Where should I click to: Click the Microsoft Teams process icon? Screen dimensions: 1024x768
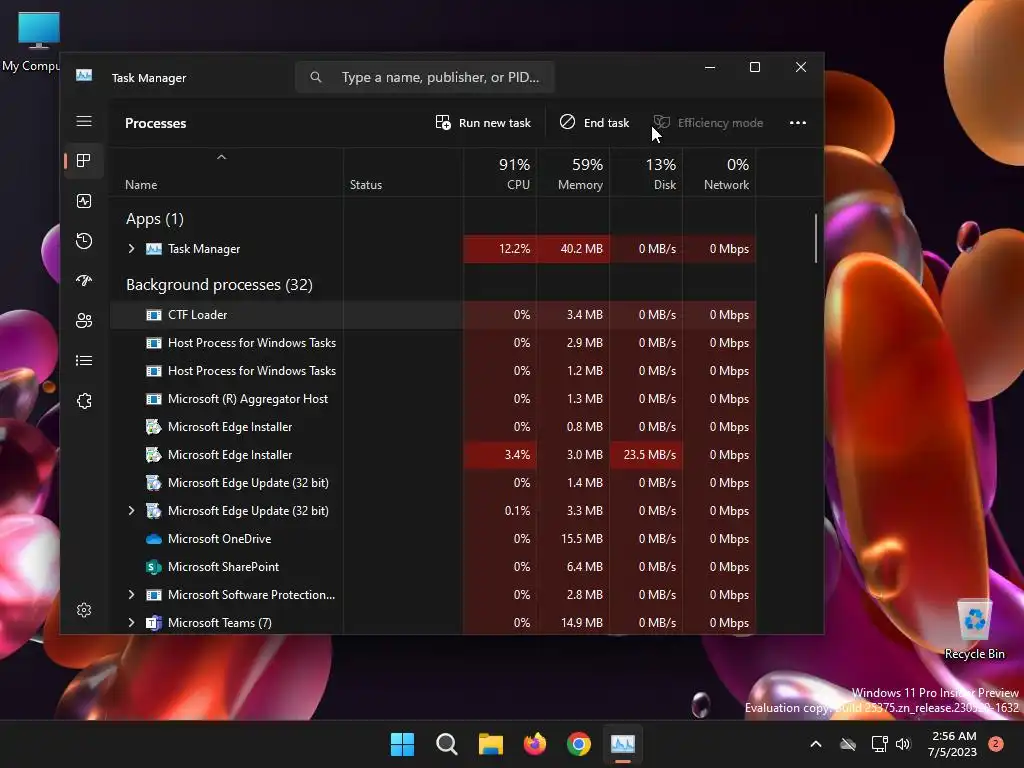pyautogui.click(x=153, y=623)
